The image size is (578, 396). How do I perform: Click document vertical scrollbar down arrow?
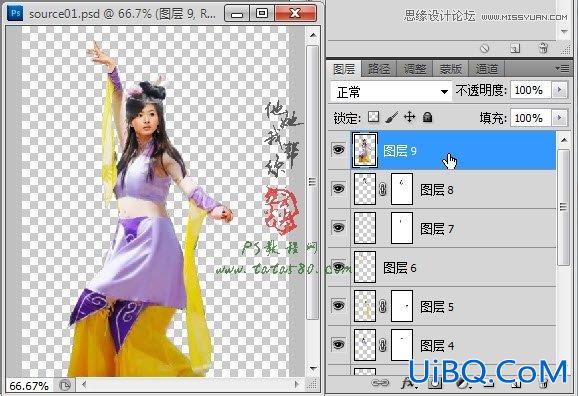pyautogui.click(x=313, y=368)
